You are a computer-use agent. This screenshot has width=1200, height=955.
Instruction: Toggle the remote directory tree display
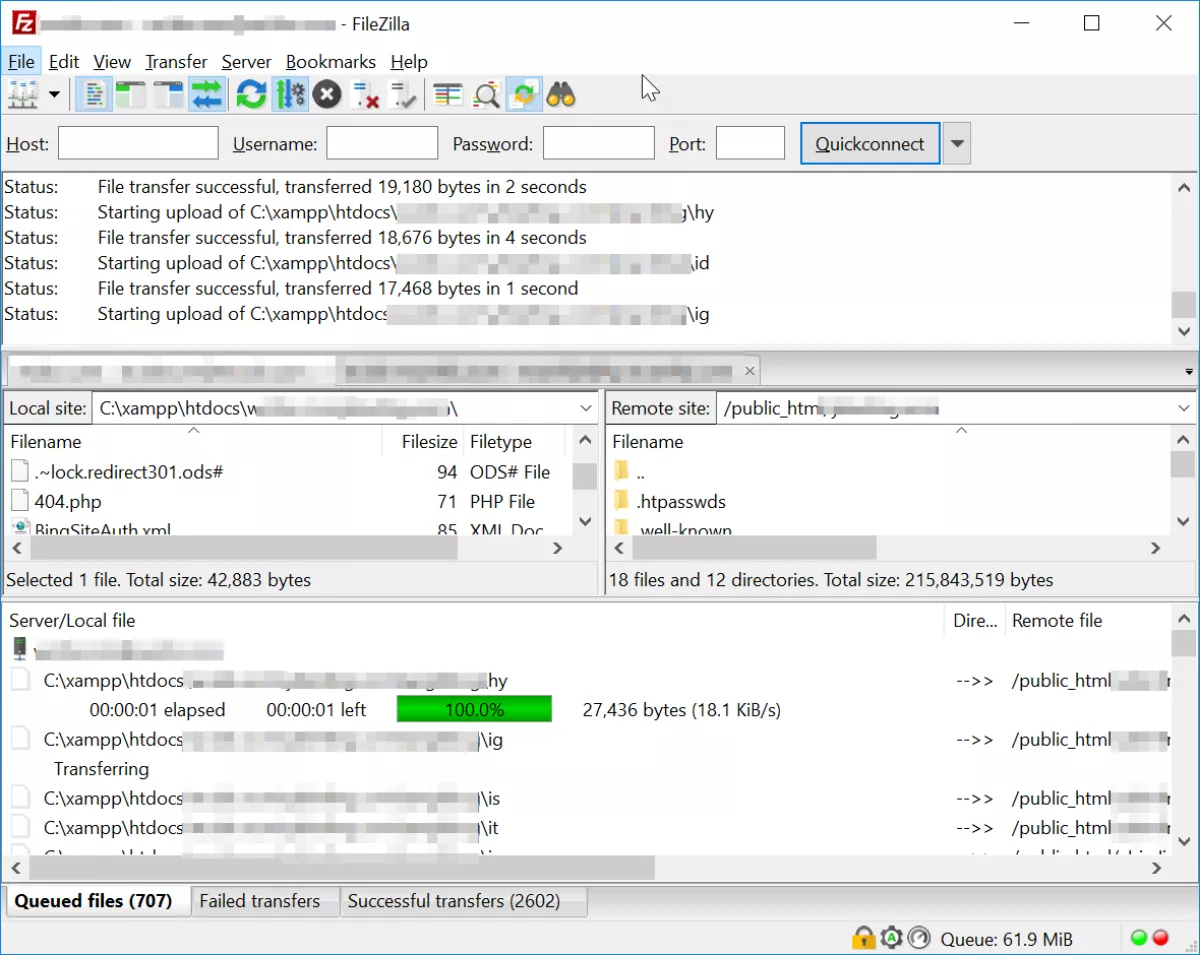coord(169,95)
